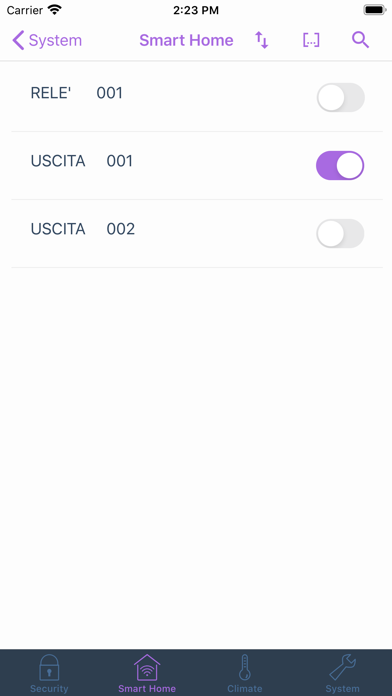Tap the Smart Home title
392x696 pixels.
click(x=186, y=40)
